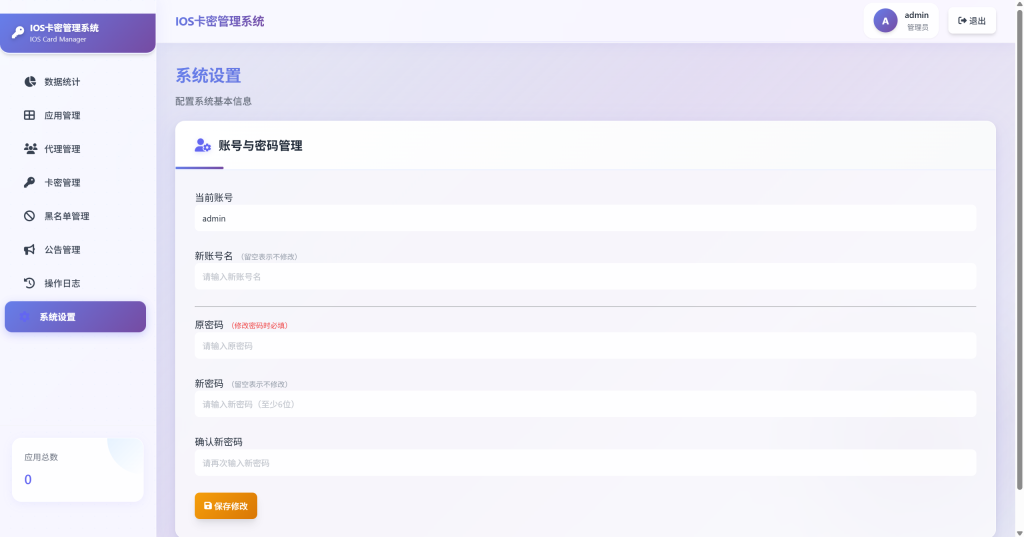Click the 应用总数 stat card
Image resolution: width=1024 pixels, height=537 pixels.
coord(78,470)
